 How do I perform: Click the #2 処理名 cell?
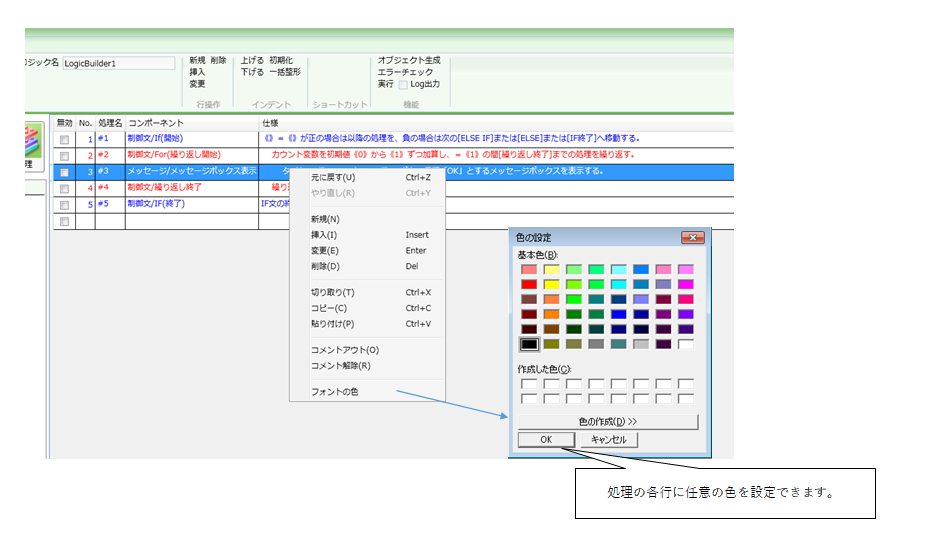click(x=110, y=155)
